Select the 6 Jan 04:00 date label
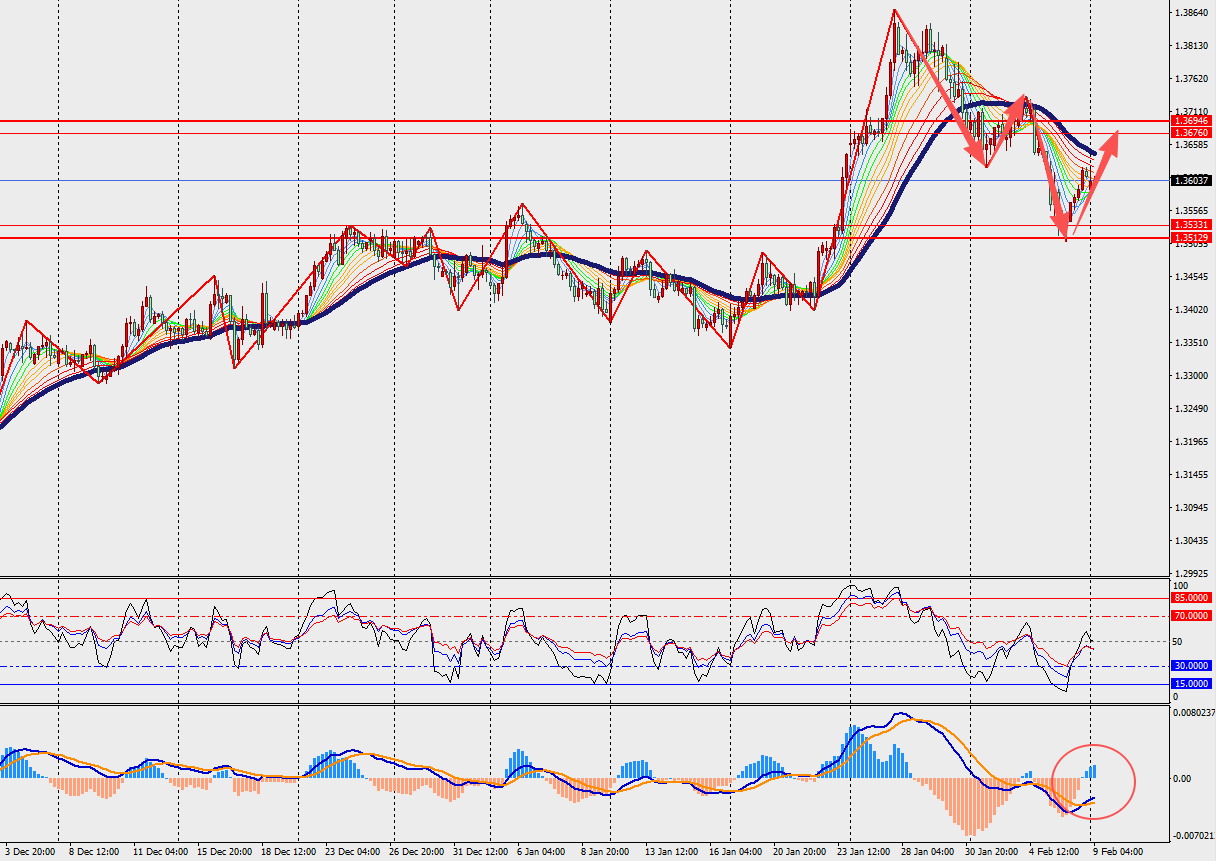 pos(542,852)
